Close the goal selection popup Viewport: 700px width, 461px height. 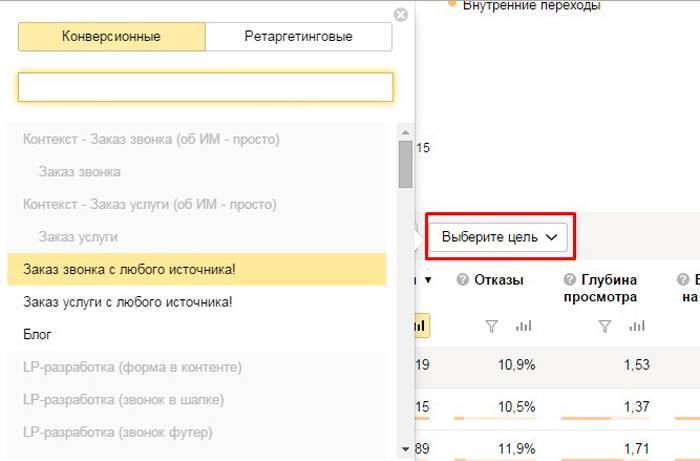coord(401,15)
